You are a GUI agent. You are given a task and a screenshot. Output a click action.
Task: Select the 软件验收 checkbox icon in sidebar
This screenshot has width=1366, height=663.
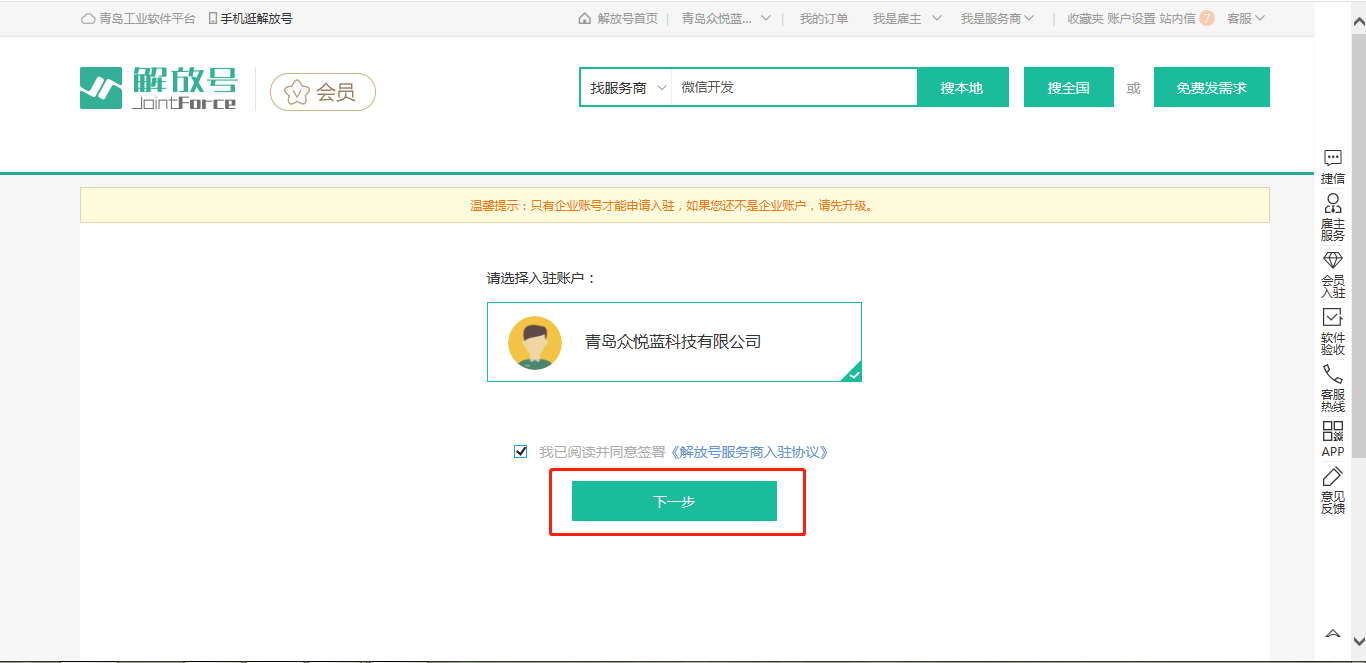pos(1332,317)
